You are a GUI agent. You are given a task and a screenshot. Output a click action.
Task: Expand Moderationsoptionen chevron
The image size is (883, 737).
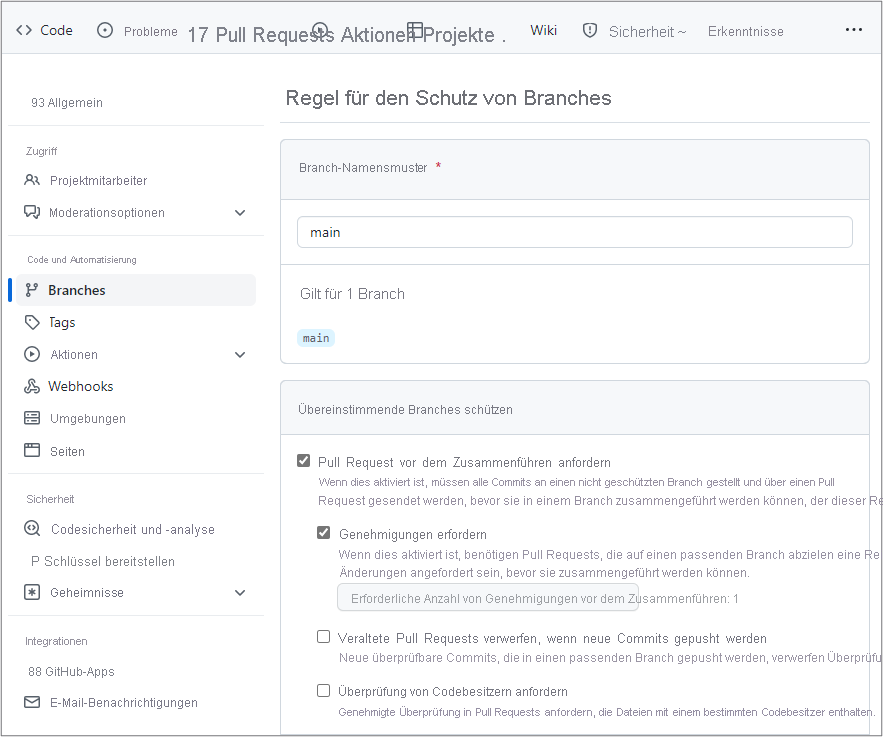click(240, 213)
